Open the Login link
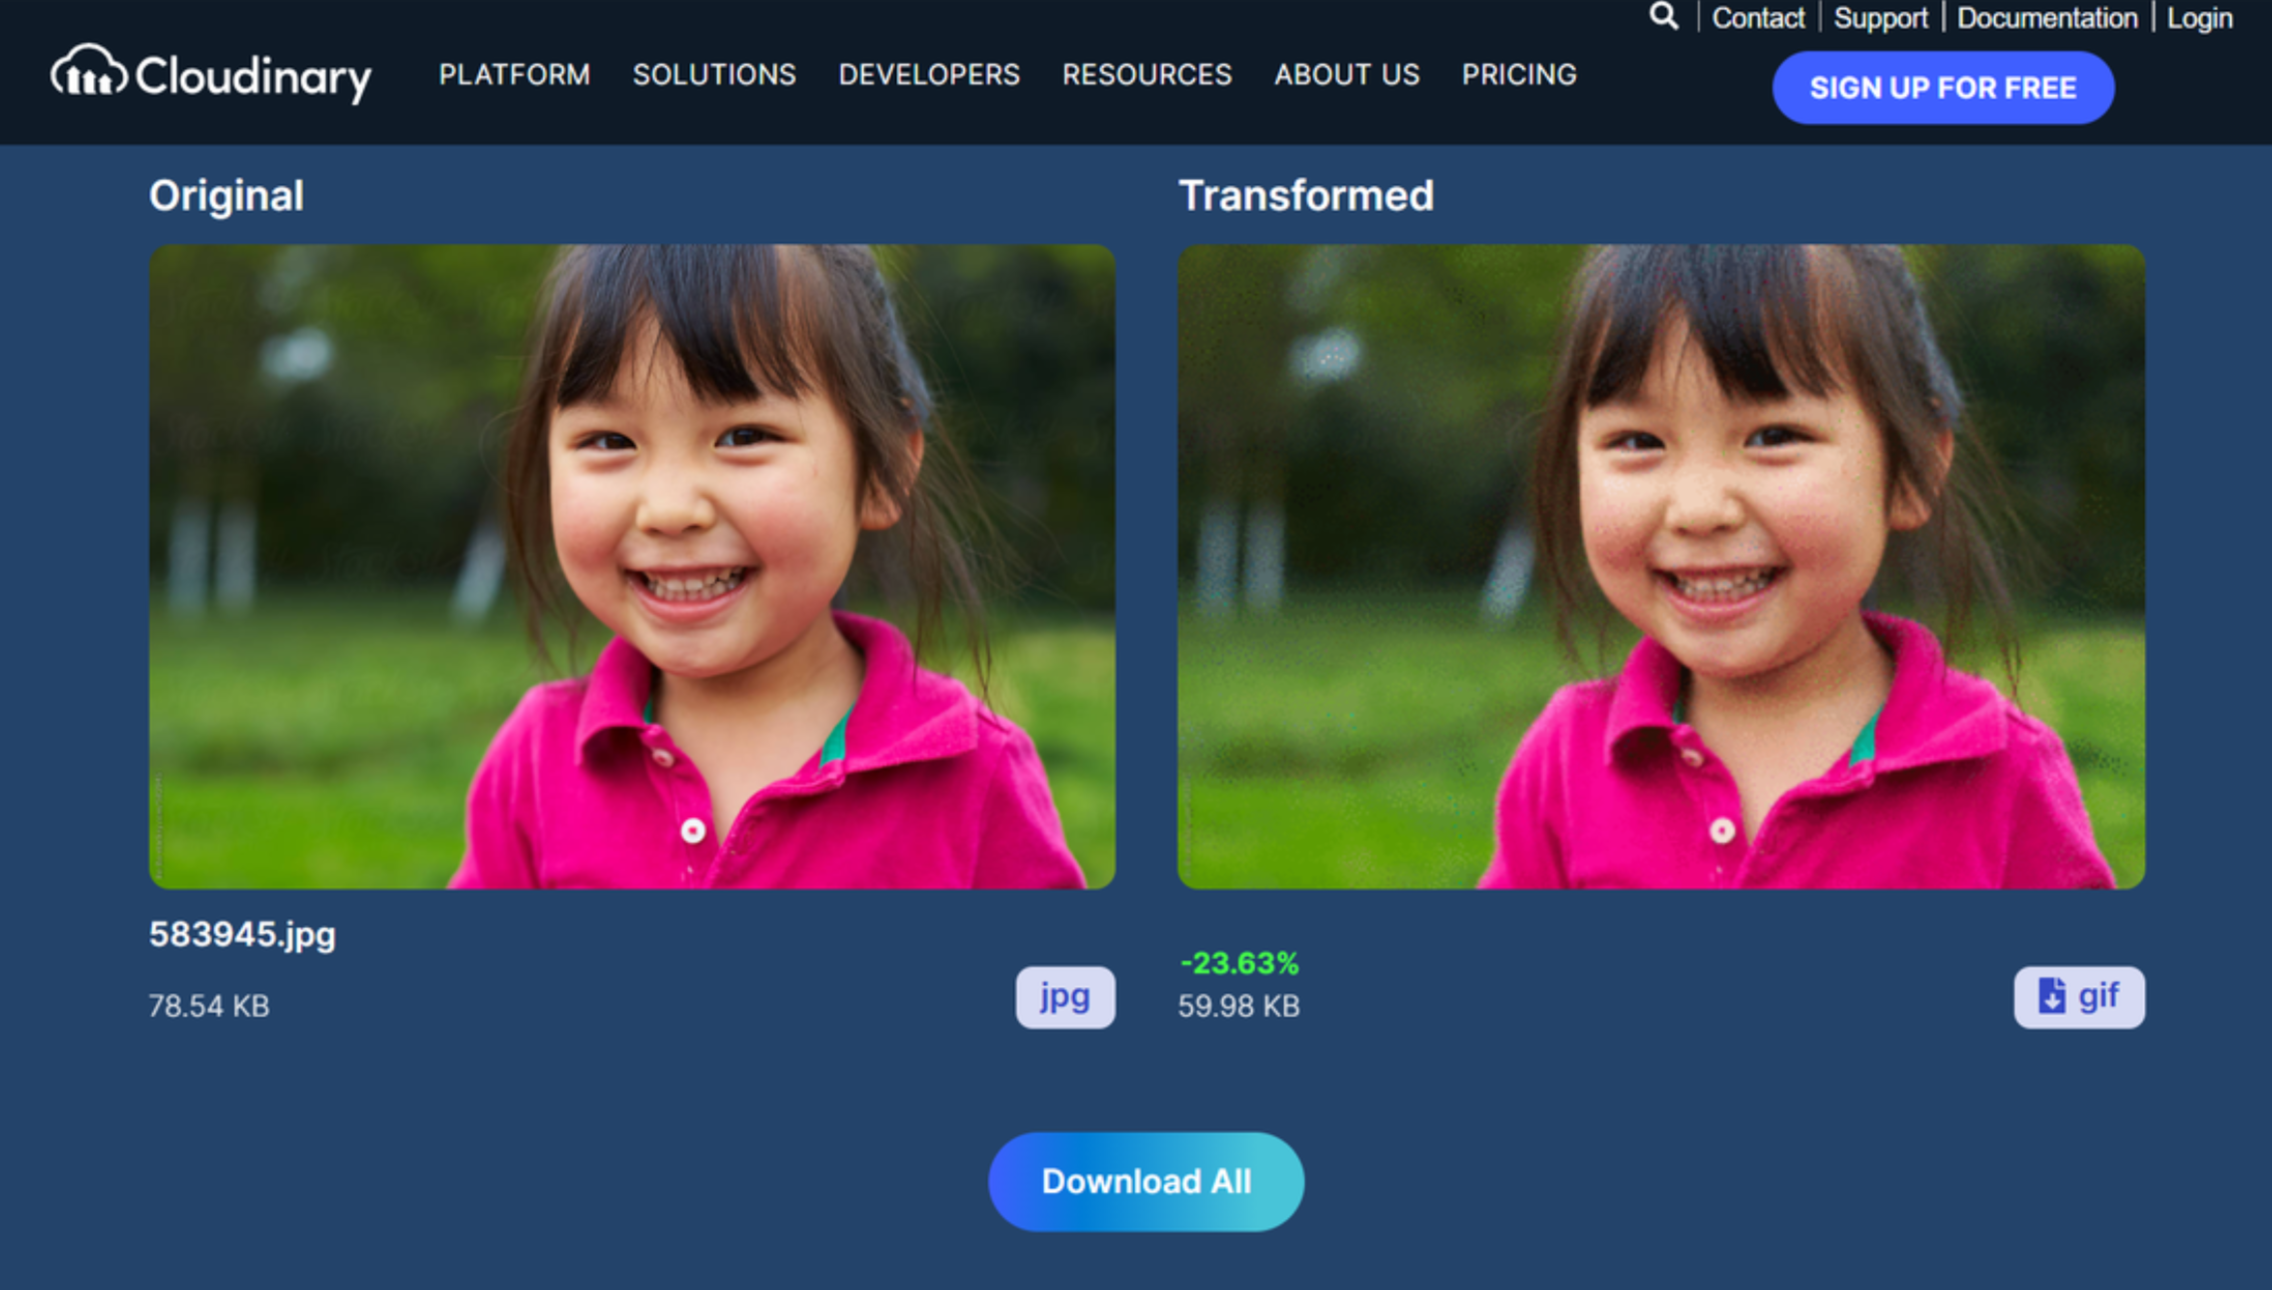Viewport: 2272px width, 1290px height. click(2199, 17)
